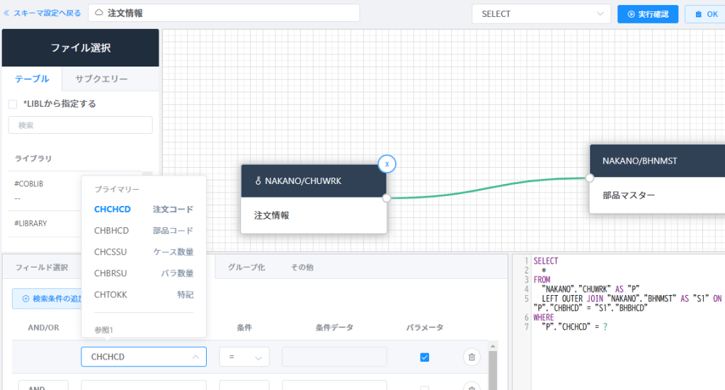725x390 pixels.
Task: Click the green join line between tables
Action: point(488,187)
